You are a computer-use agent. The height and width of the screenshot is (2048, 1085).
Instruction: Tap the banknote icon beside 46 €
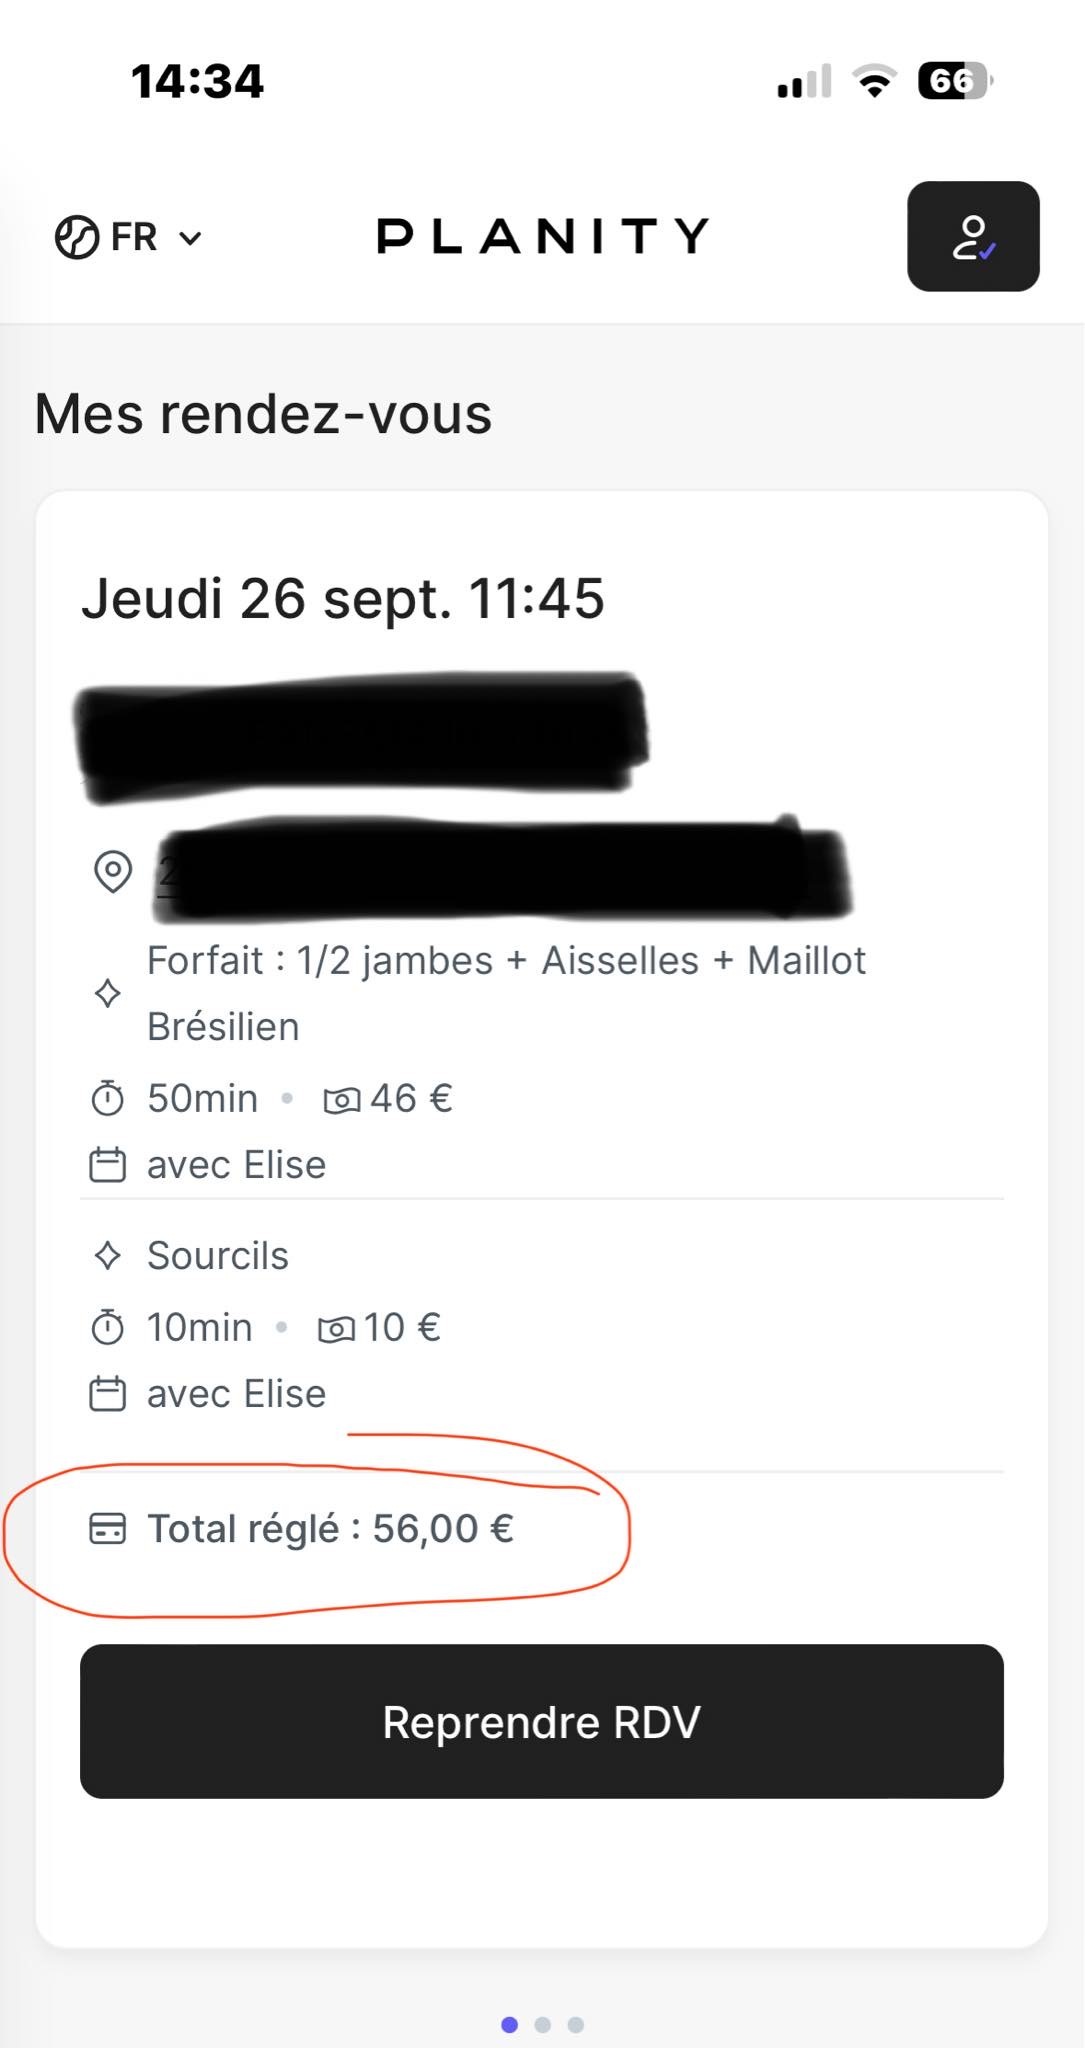coord(341,1100)
